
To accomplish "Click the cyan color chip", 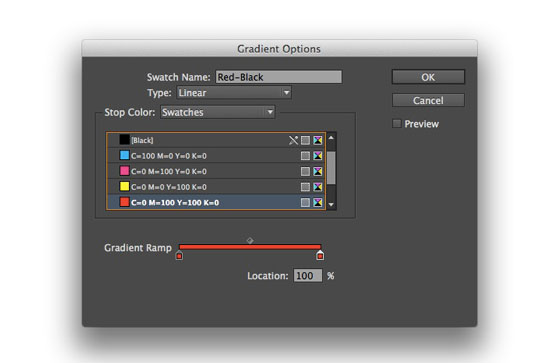I will 124,155.
